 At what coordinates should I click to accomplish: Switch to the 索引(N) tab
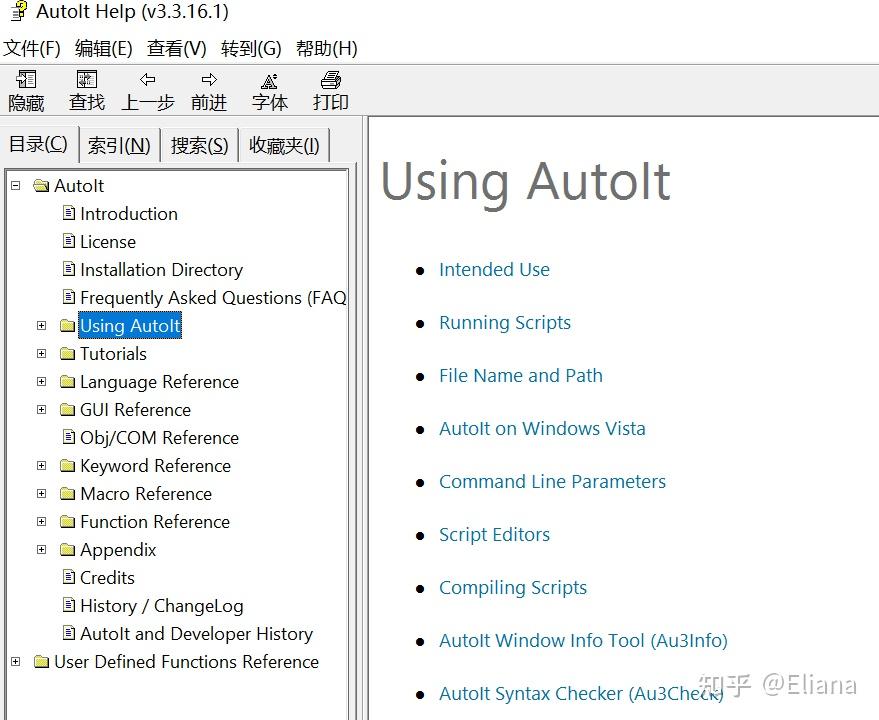(x=118, y=145)
